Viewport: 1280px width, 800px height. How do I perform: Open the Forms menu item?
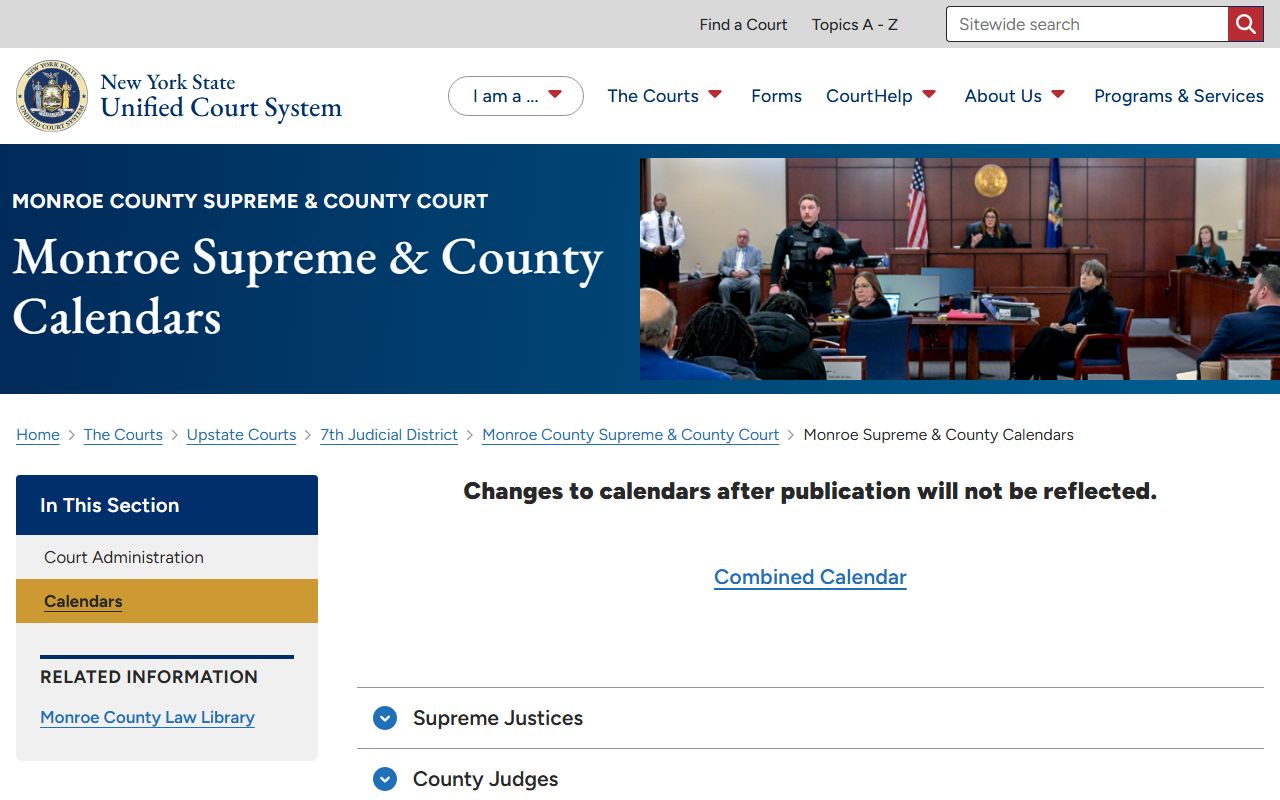click(776, 96)
